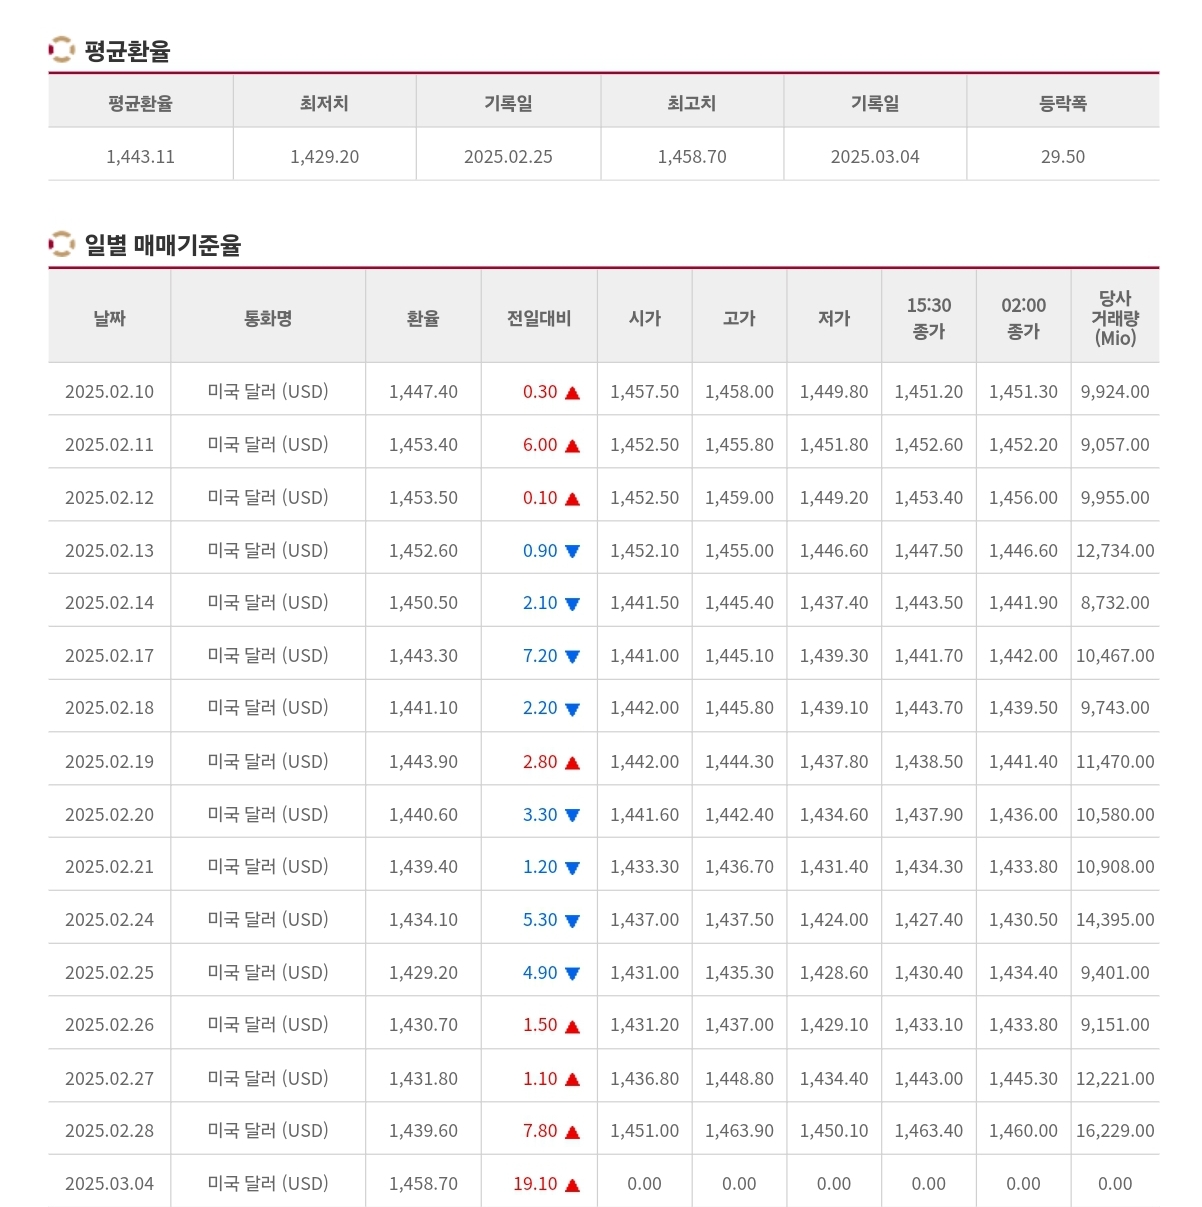Click the 02:00 close value 1,456.00

click(x=1023, y=498)
